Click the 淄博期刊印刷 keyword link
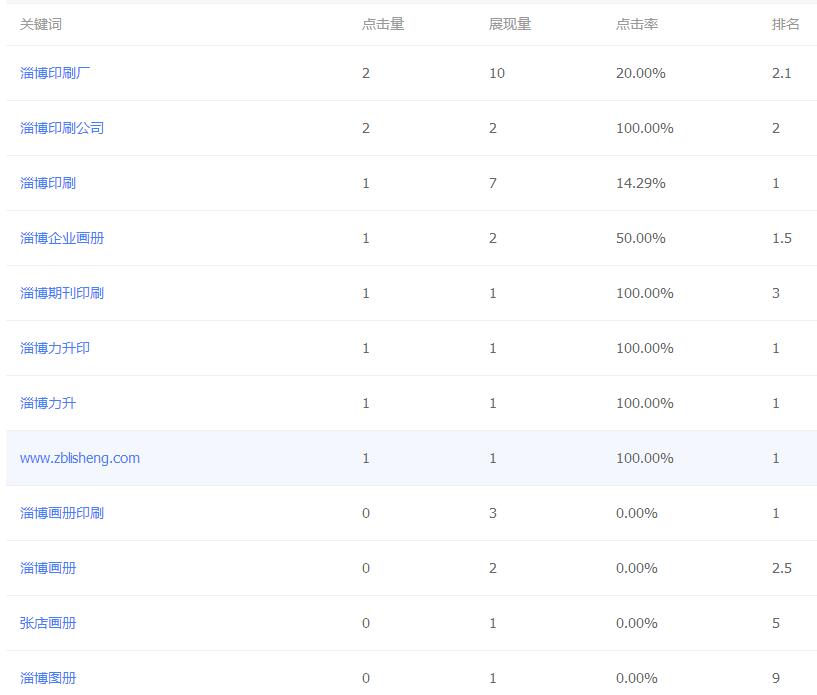The width and height of the screenshot is (817, 695). [62, 293]
